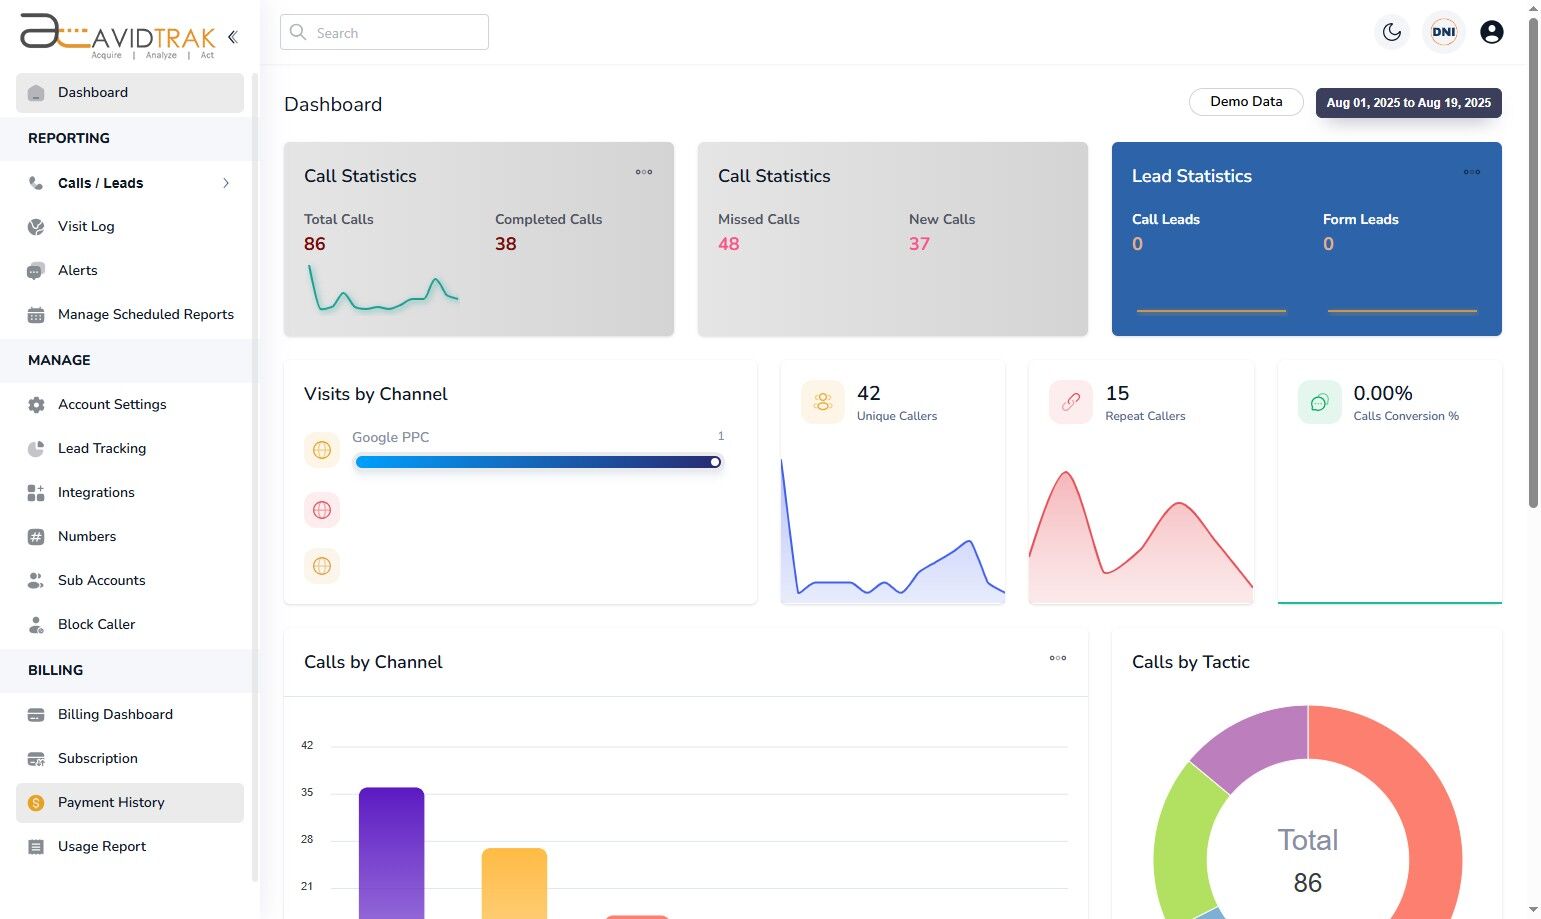Click the Lead Tracking pie icon
The image size is (1541, 919).
pos(36,449)
